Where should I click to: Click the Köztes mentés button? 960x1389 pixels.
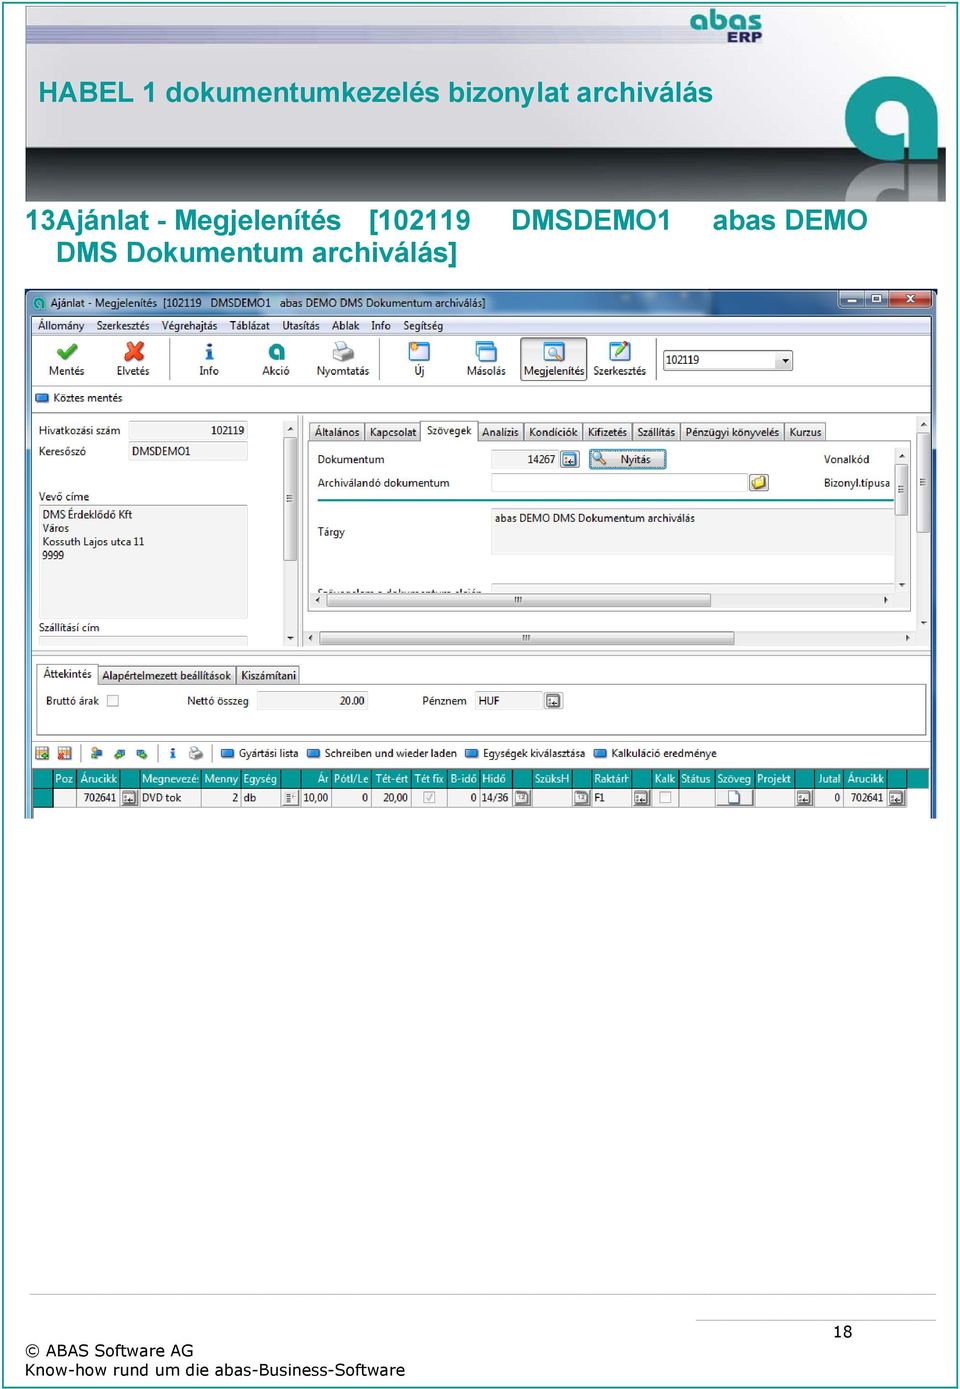tap(79, 398)
